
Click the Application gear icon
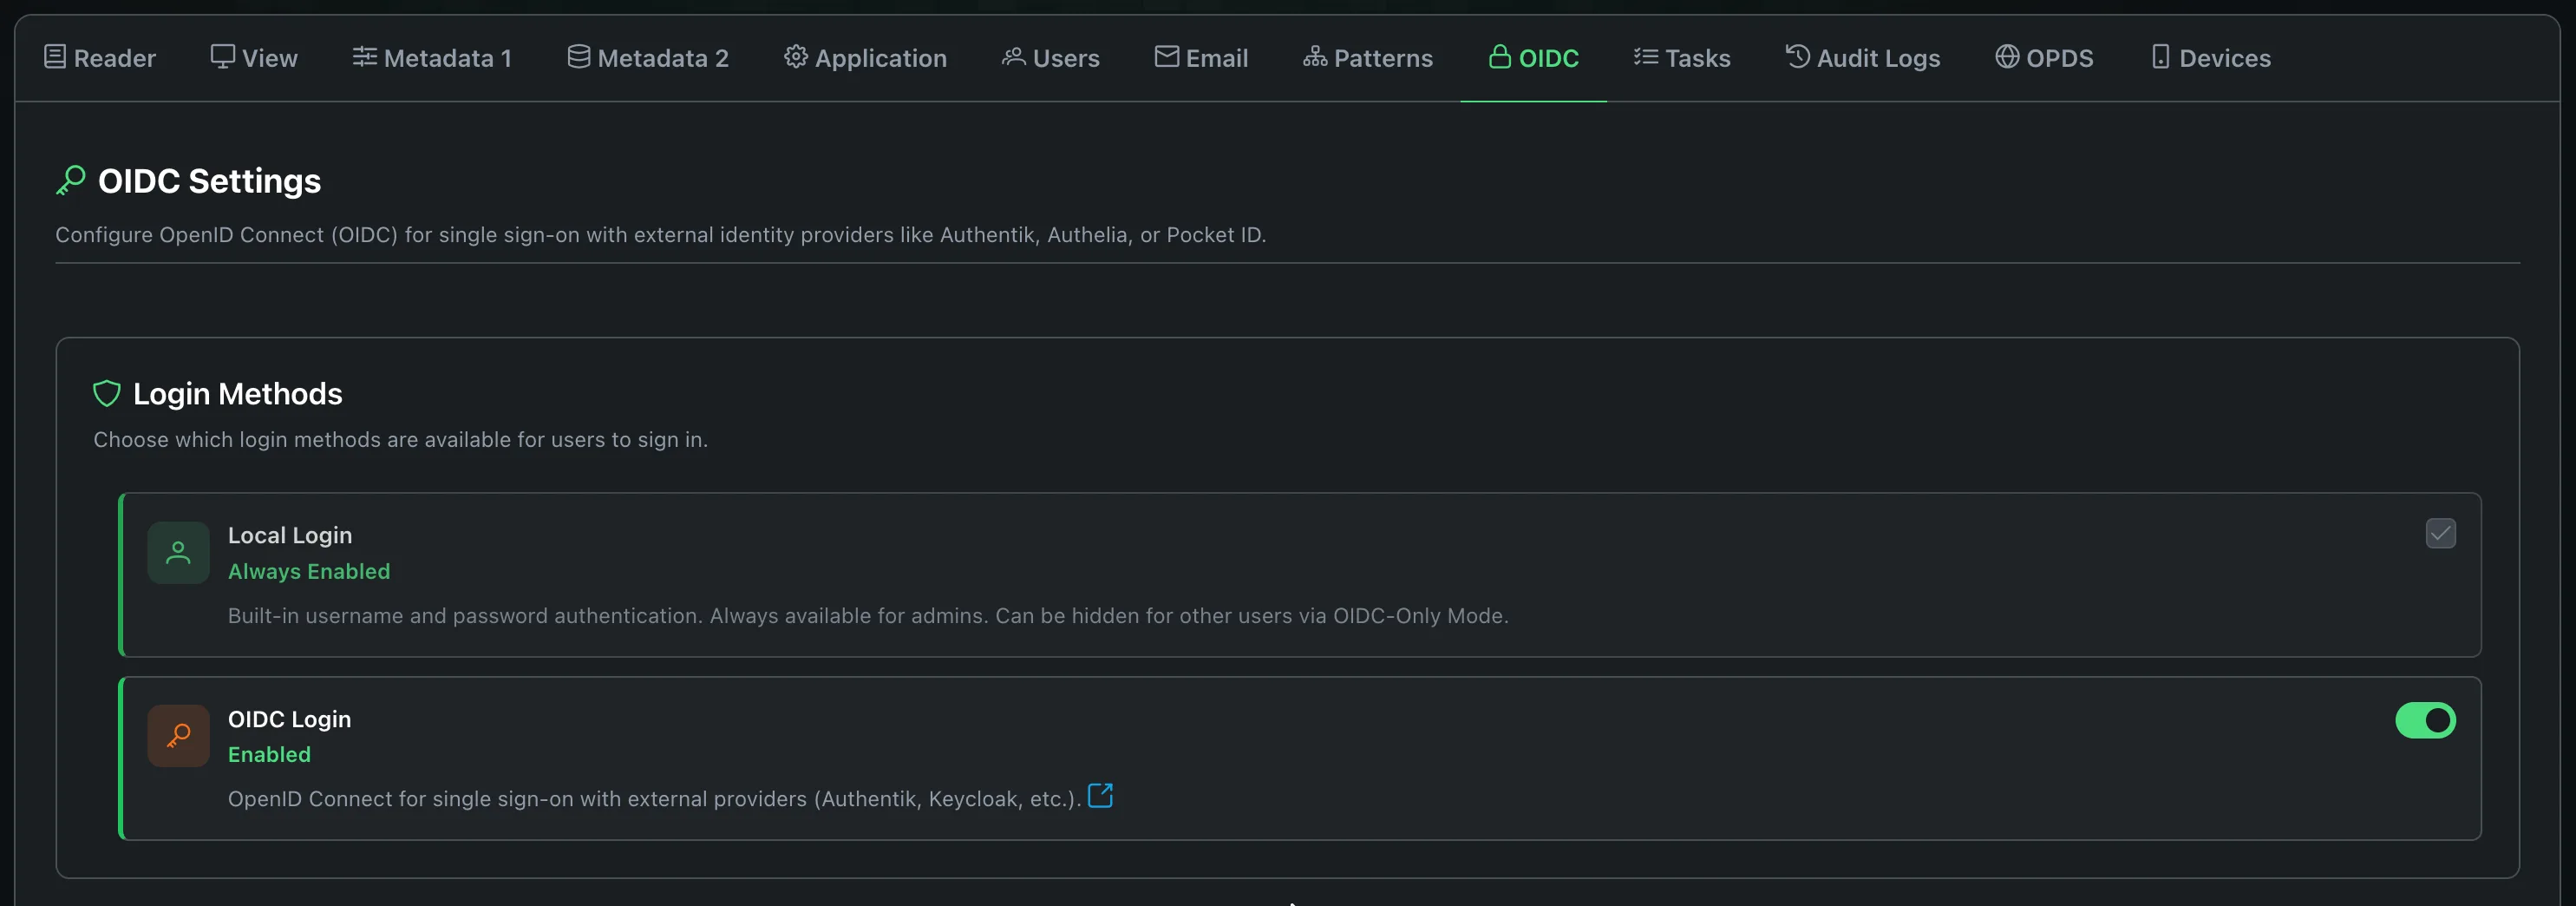point(795,57)
